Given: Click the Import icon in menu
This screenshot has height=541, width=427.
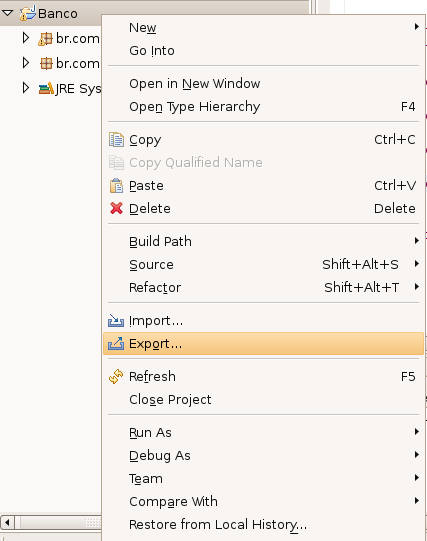Looking at the screenshot, I should click(116, 321).
